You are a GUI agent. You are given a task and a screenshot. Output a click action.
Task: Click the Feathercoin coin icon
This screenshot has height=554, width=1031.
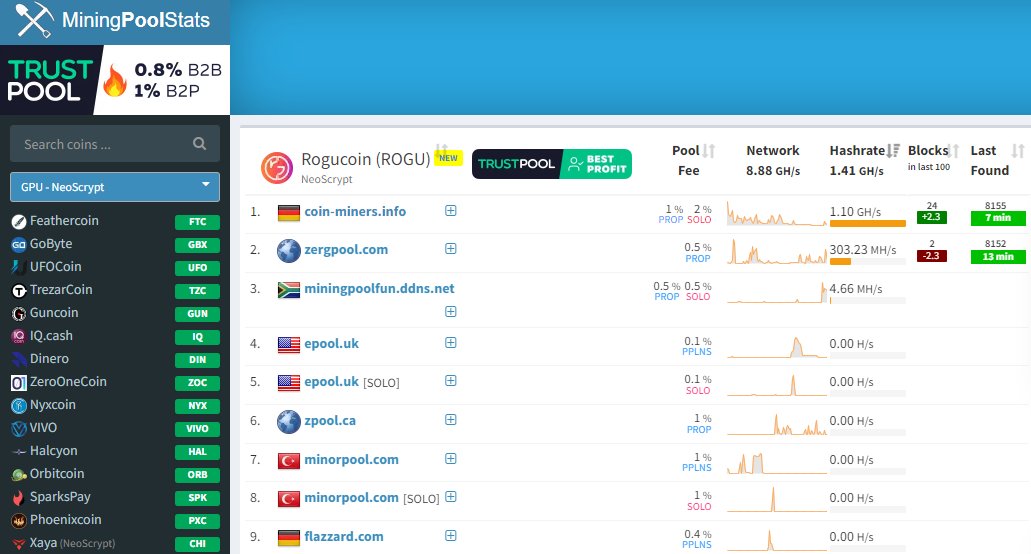(19, 221)
